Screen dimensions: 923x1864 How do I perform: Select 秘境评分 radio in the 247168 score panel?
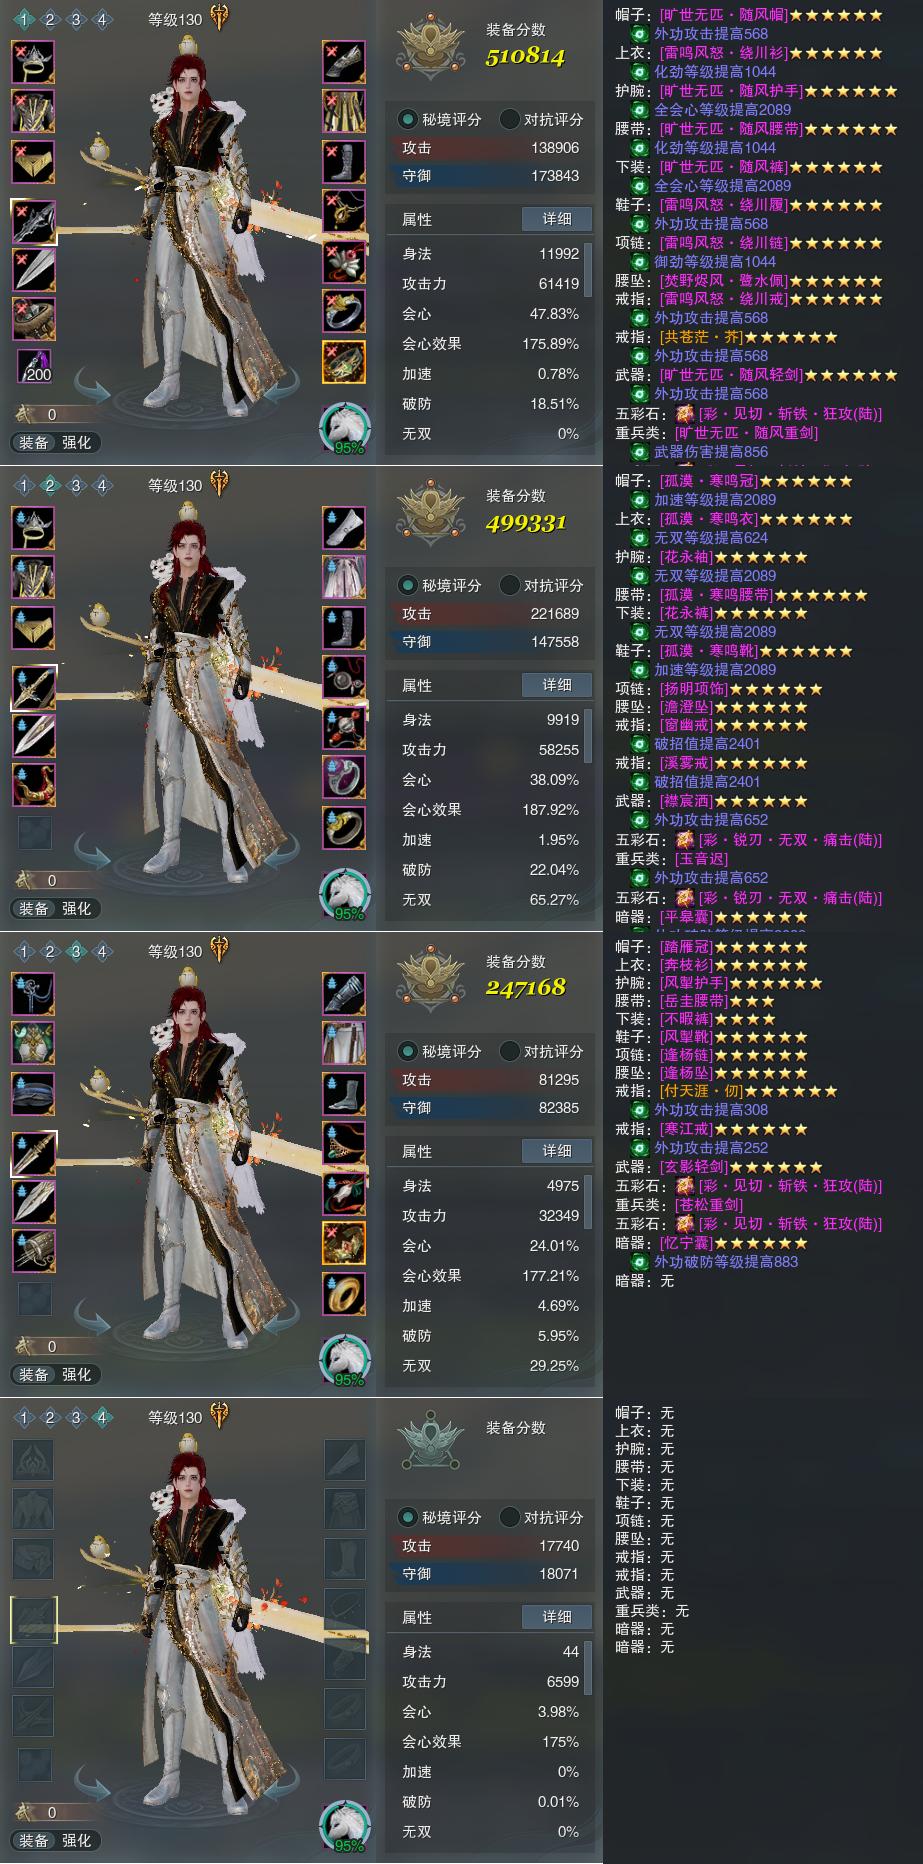click(440, 1051)
